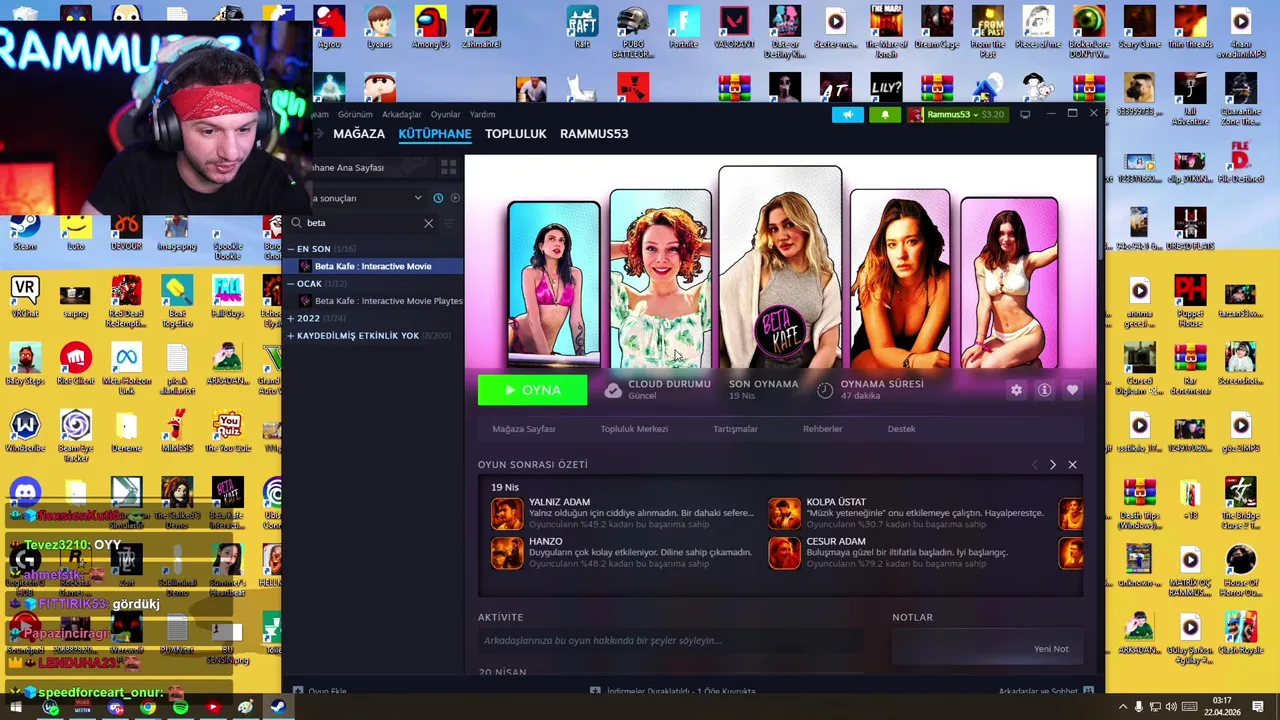Open the Rehberler link

pyautogui.click(x=823, y=429)
